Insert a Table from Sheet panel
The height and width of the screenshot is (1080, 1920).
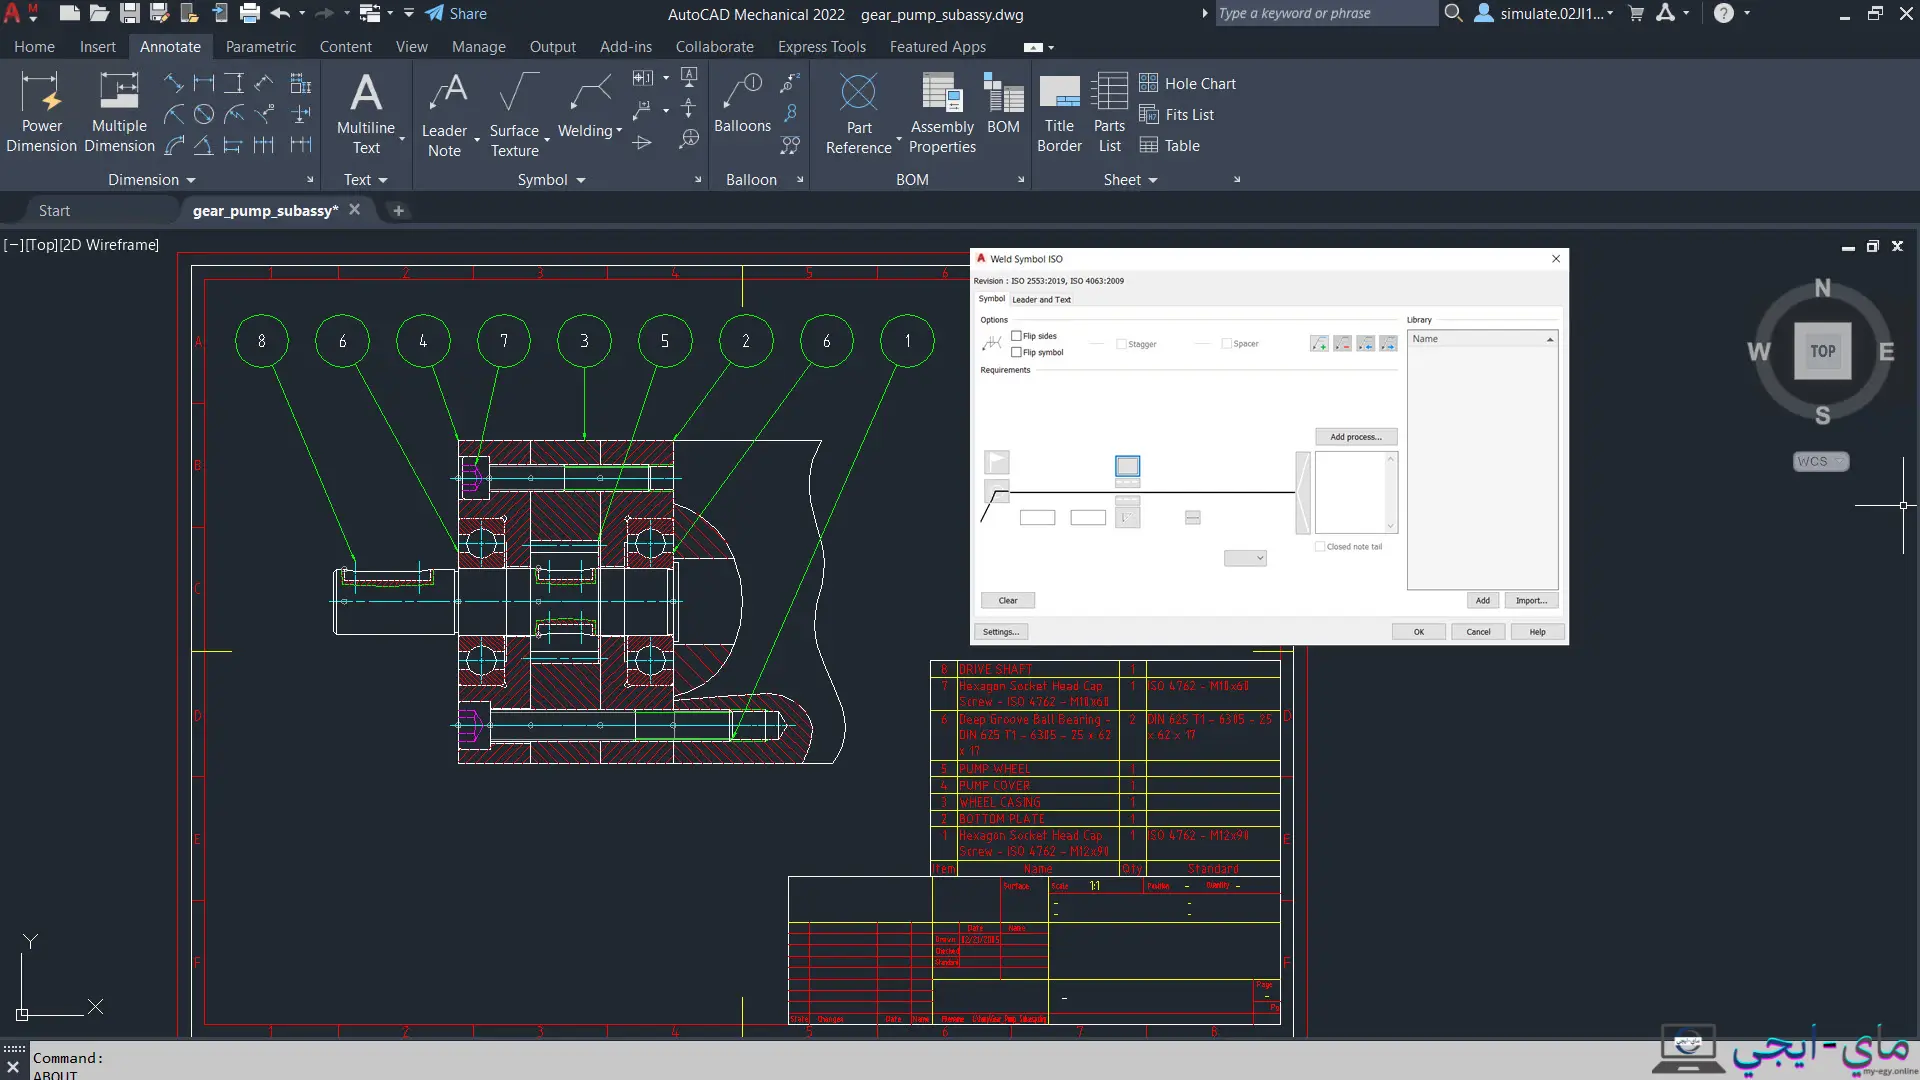[1169, 146]
